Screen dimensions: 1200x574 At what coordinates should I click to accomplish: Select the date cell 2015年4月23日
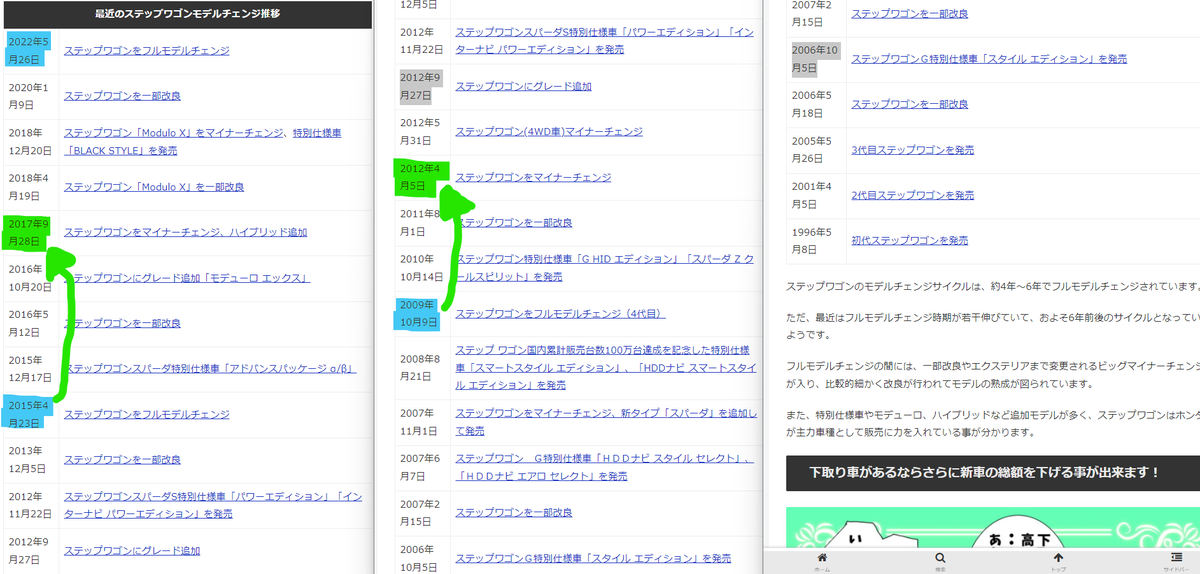[29, 414]
